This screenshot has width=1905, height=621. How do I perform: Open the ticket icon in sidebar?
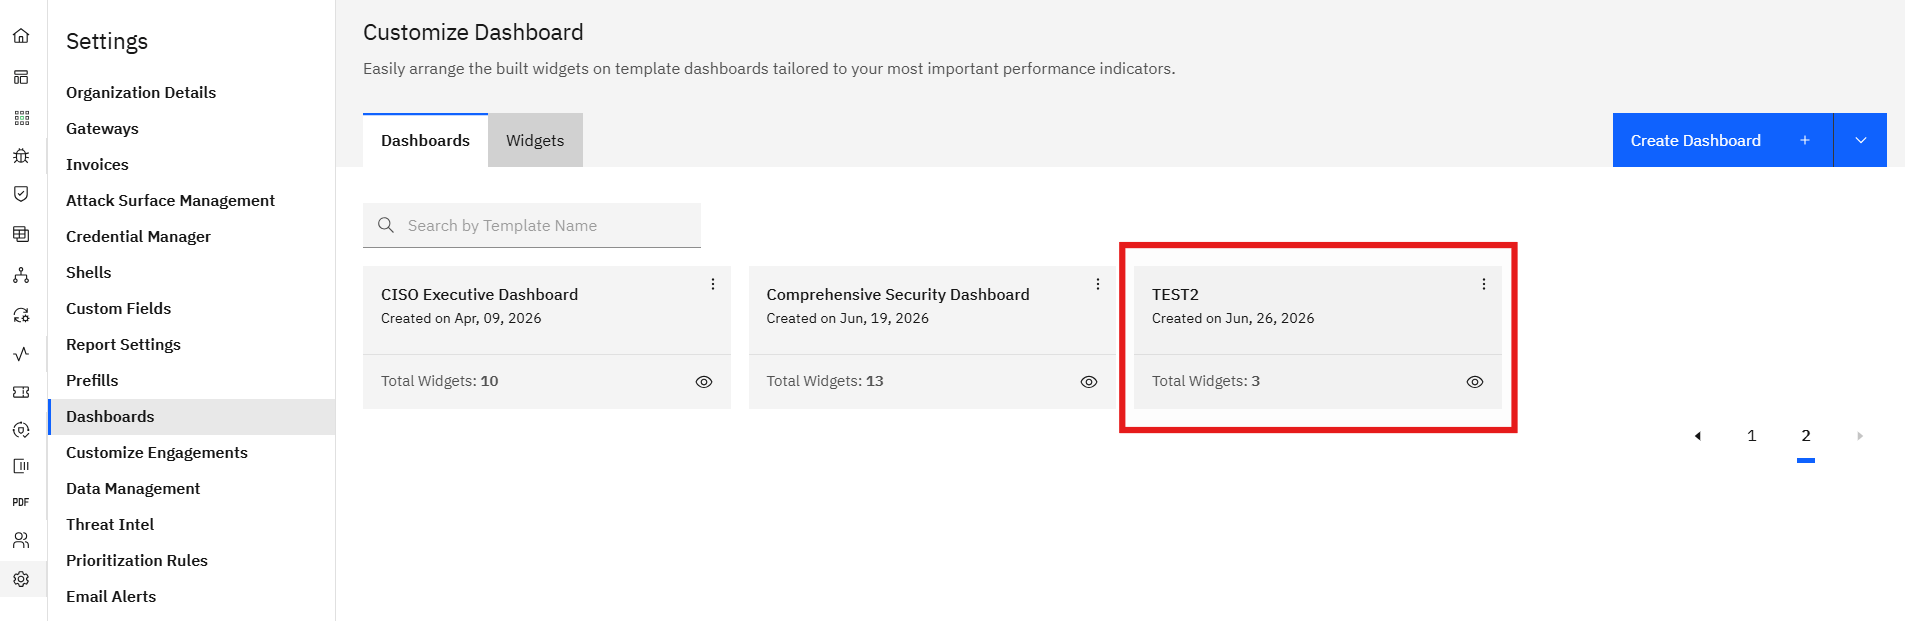click(21, 392)
